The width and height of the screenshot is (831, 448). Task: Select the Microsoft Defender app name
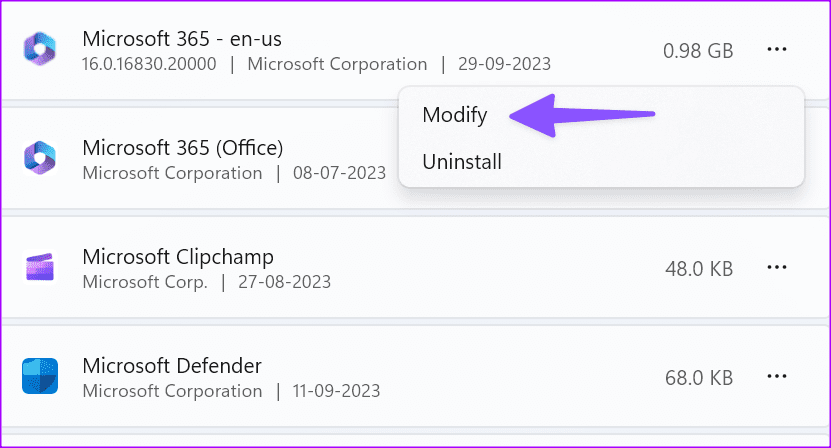[x=172, y=366]
